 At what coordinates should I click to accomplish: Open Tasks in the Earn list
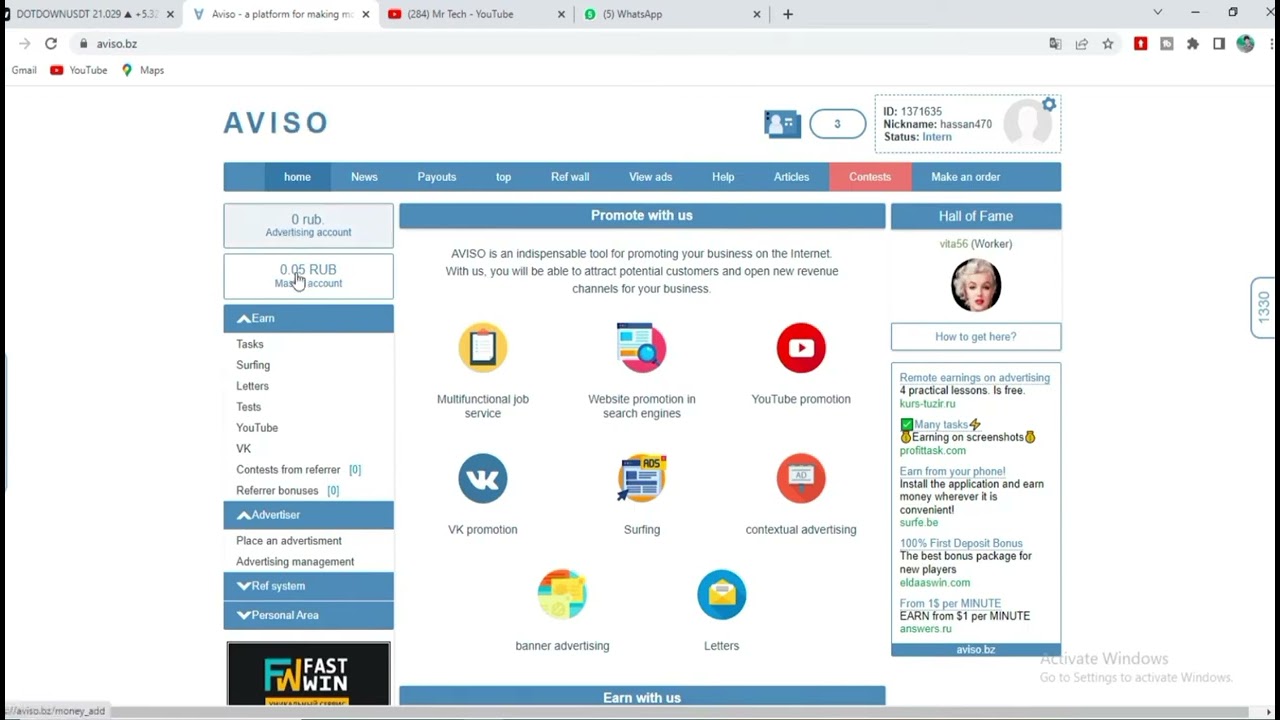tap(250, 344)
